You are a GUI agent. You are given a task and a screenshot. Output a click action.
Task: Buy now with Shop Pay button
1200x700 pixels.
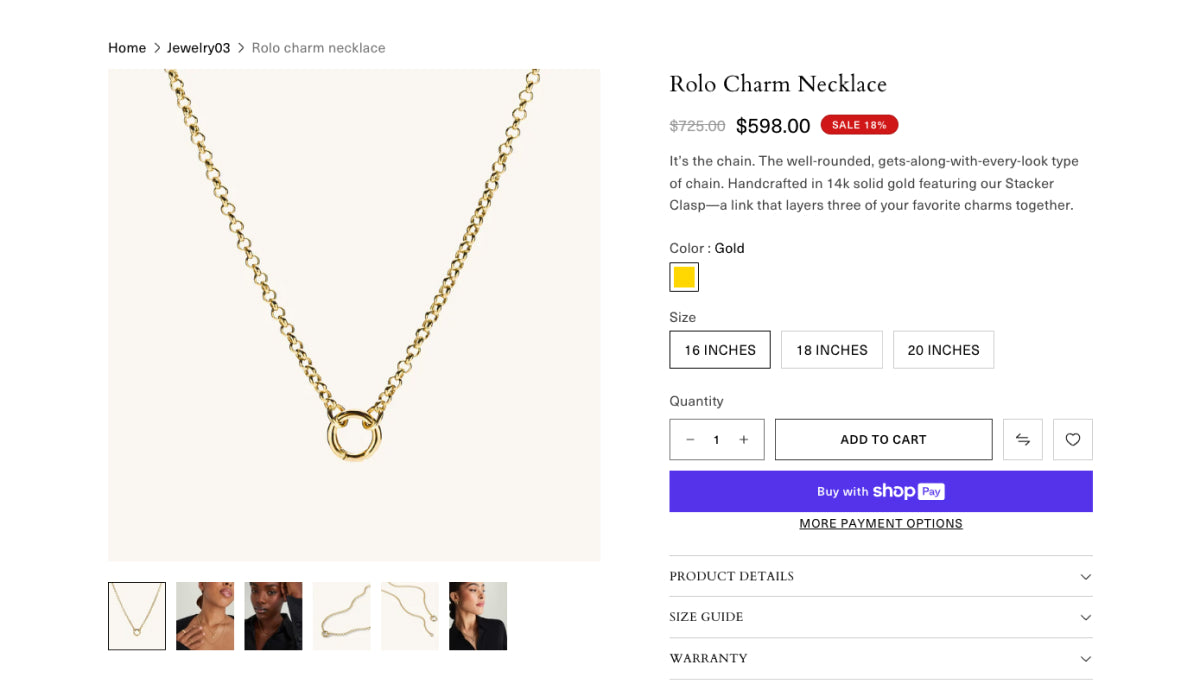(x=880, y=492)
